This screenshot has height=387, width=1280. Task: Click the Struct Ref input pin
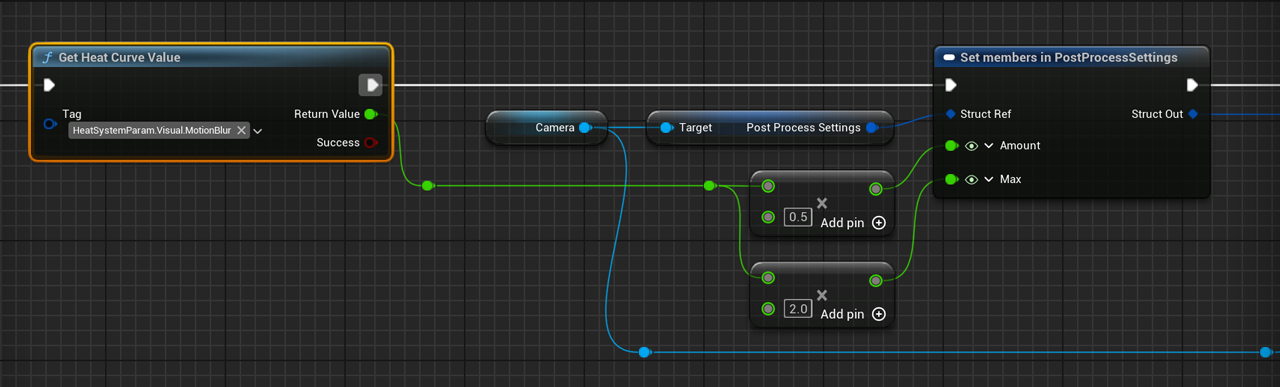tap(951, 114)
